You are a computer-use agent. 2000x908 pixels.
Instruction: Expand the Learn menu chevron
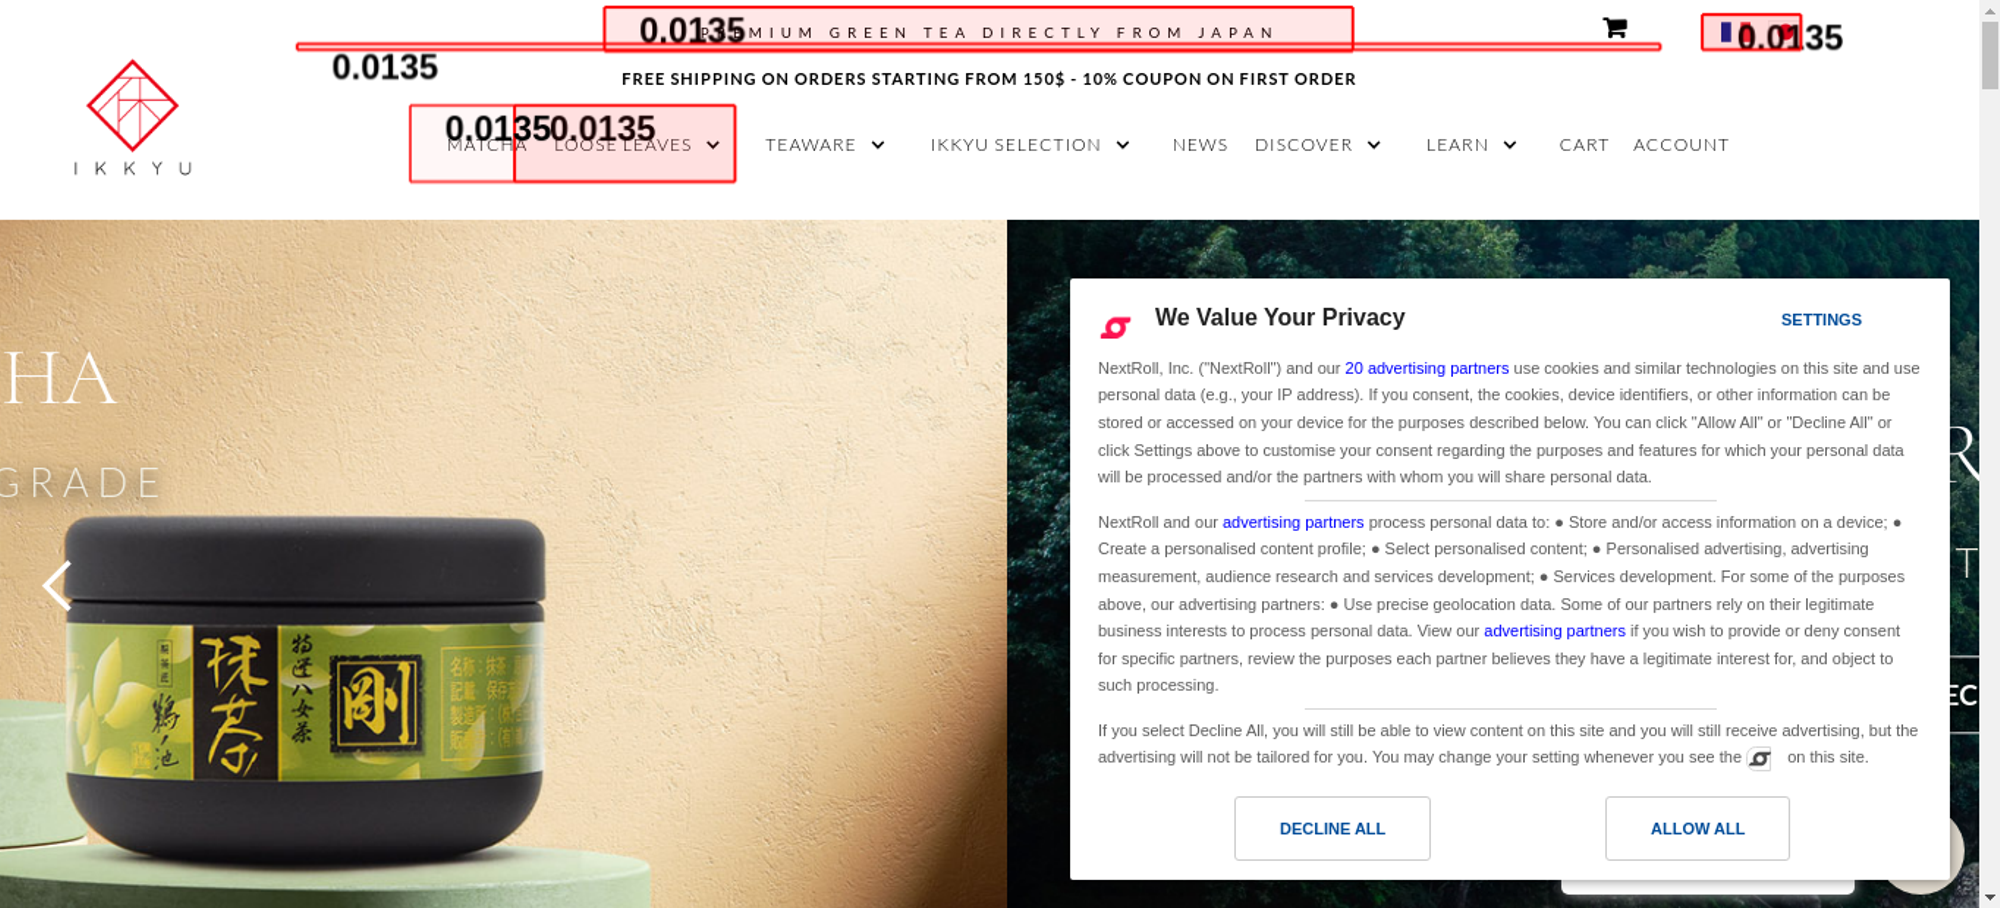pos(1510,145)
